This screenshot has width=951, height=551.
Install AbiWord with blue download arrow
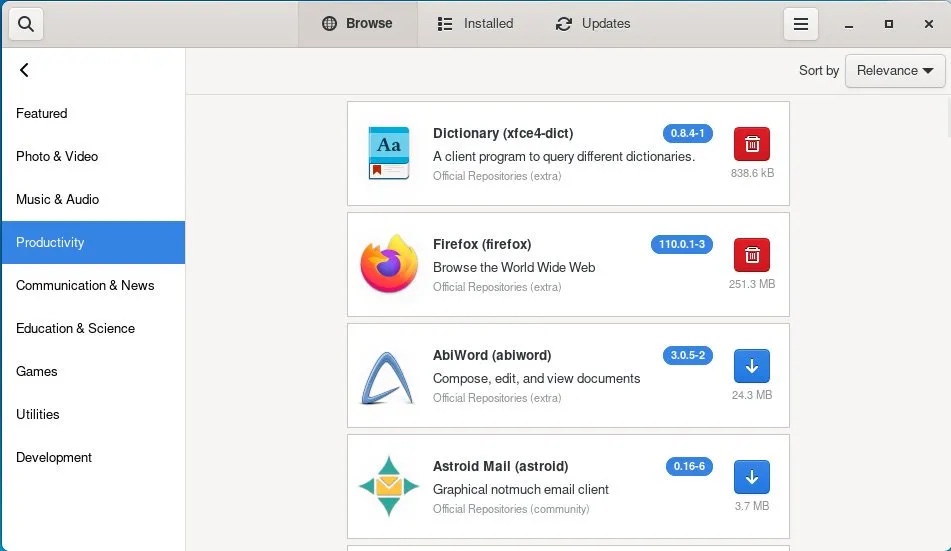point(752,366)
